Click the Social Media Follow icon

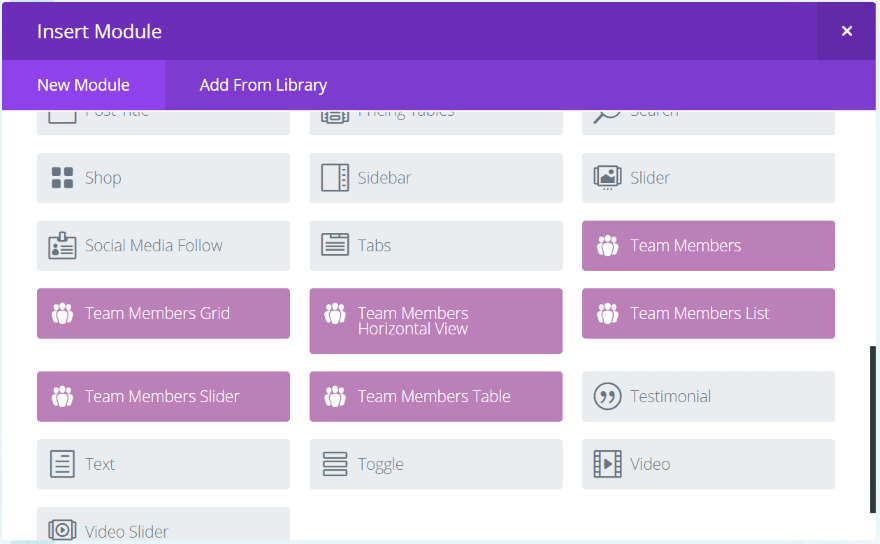click(62, 246)
